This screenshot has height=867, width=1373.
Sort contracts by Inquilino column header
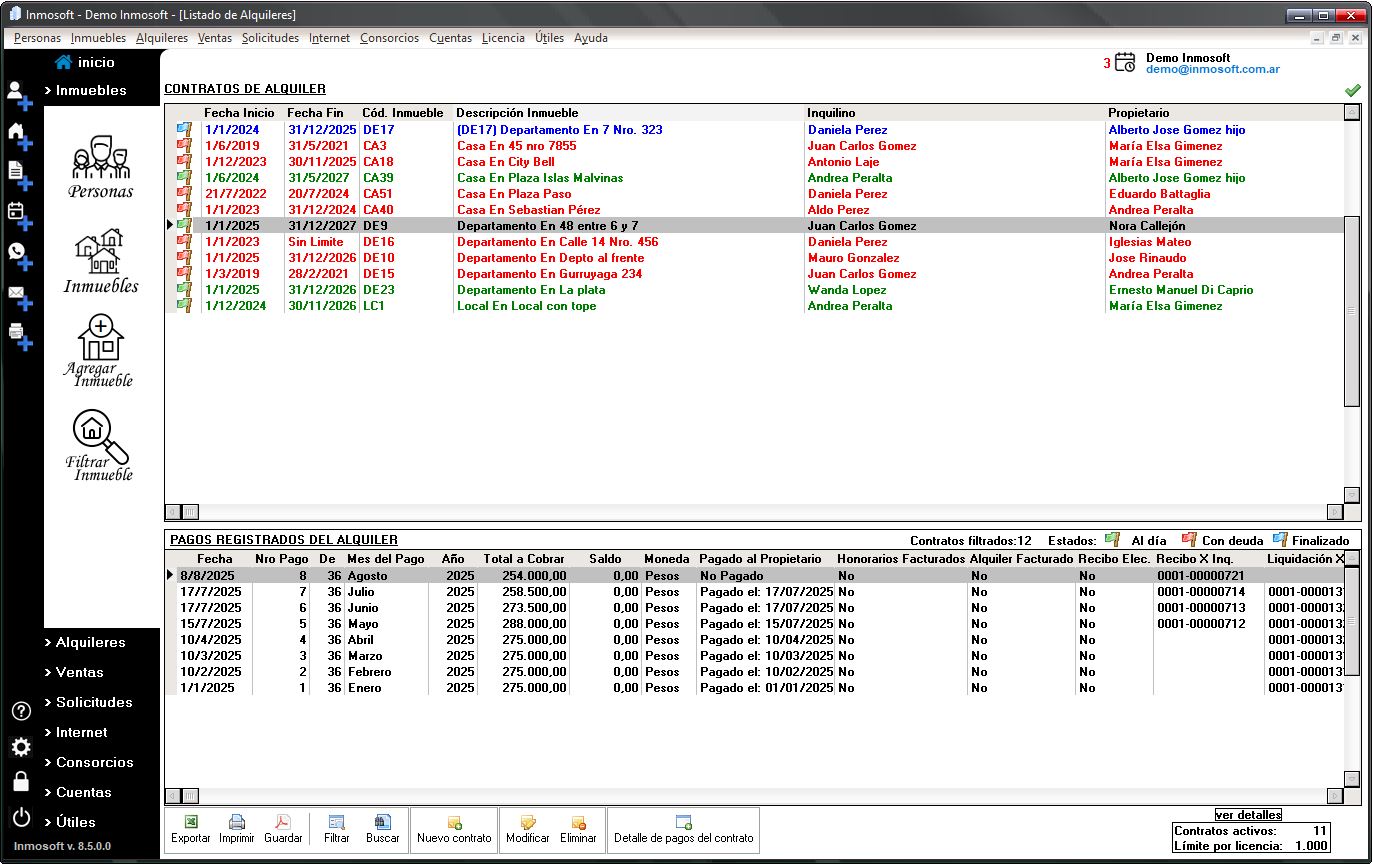point(832,113)
